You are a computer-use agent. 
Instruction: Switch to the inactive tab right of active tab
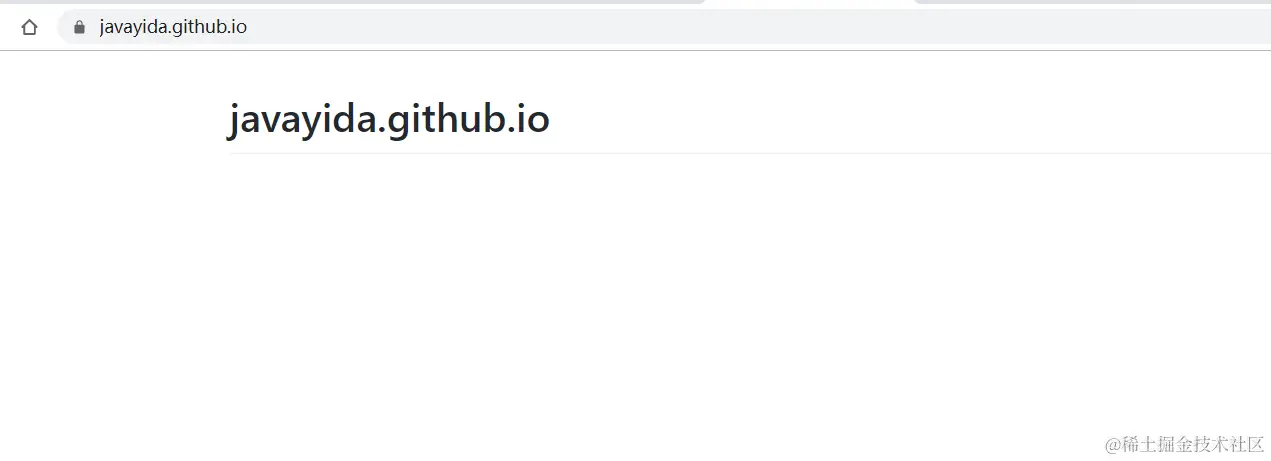pyautogui.click(x=1095, y=2)
